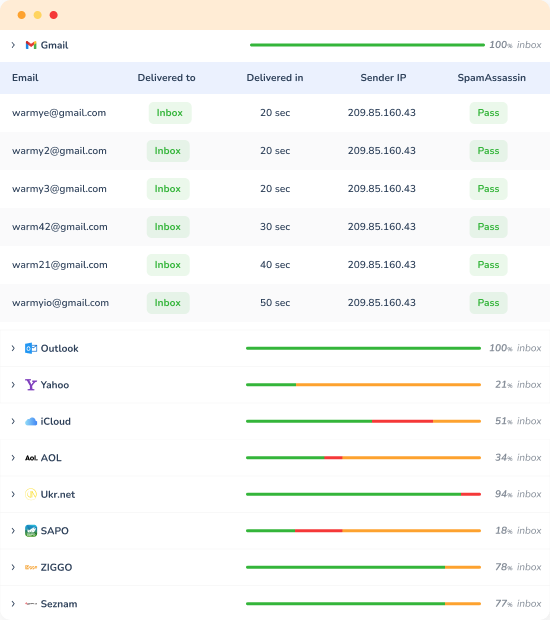
Task: Collapse the Gmail provider row chevron
Action: pos(13,45)
